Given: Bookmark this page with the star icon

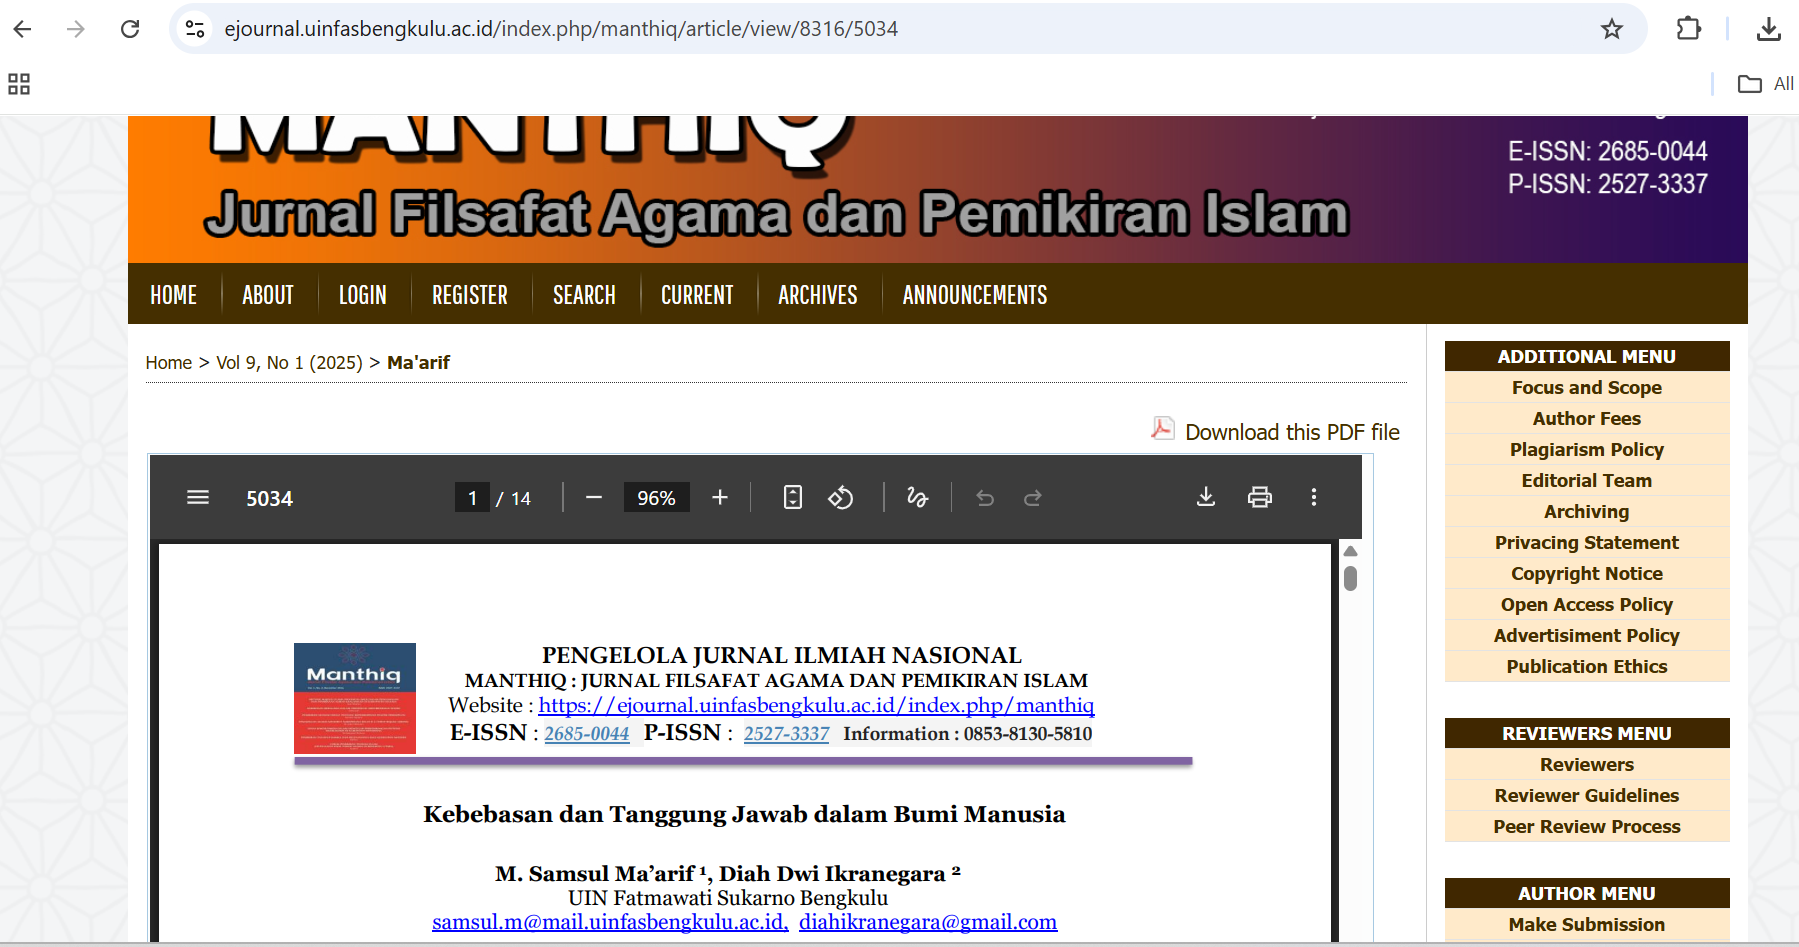Looking at the screenshot, I should [1612, 29].
